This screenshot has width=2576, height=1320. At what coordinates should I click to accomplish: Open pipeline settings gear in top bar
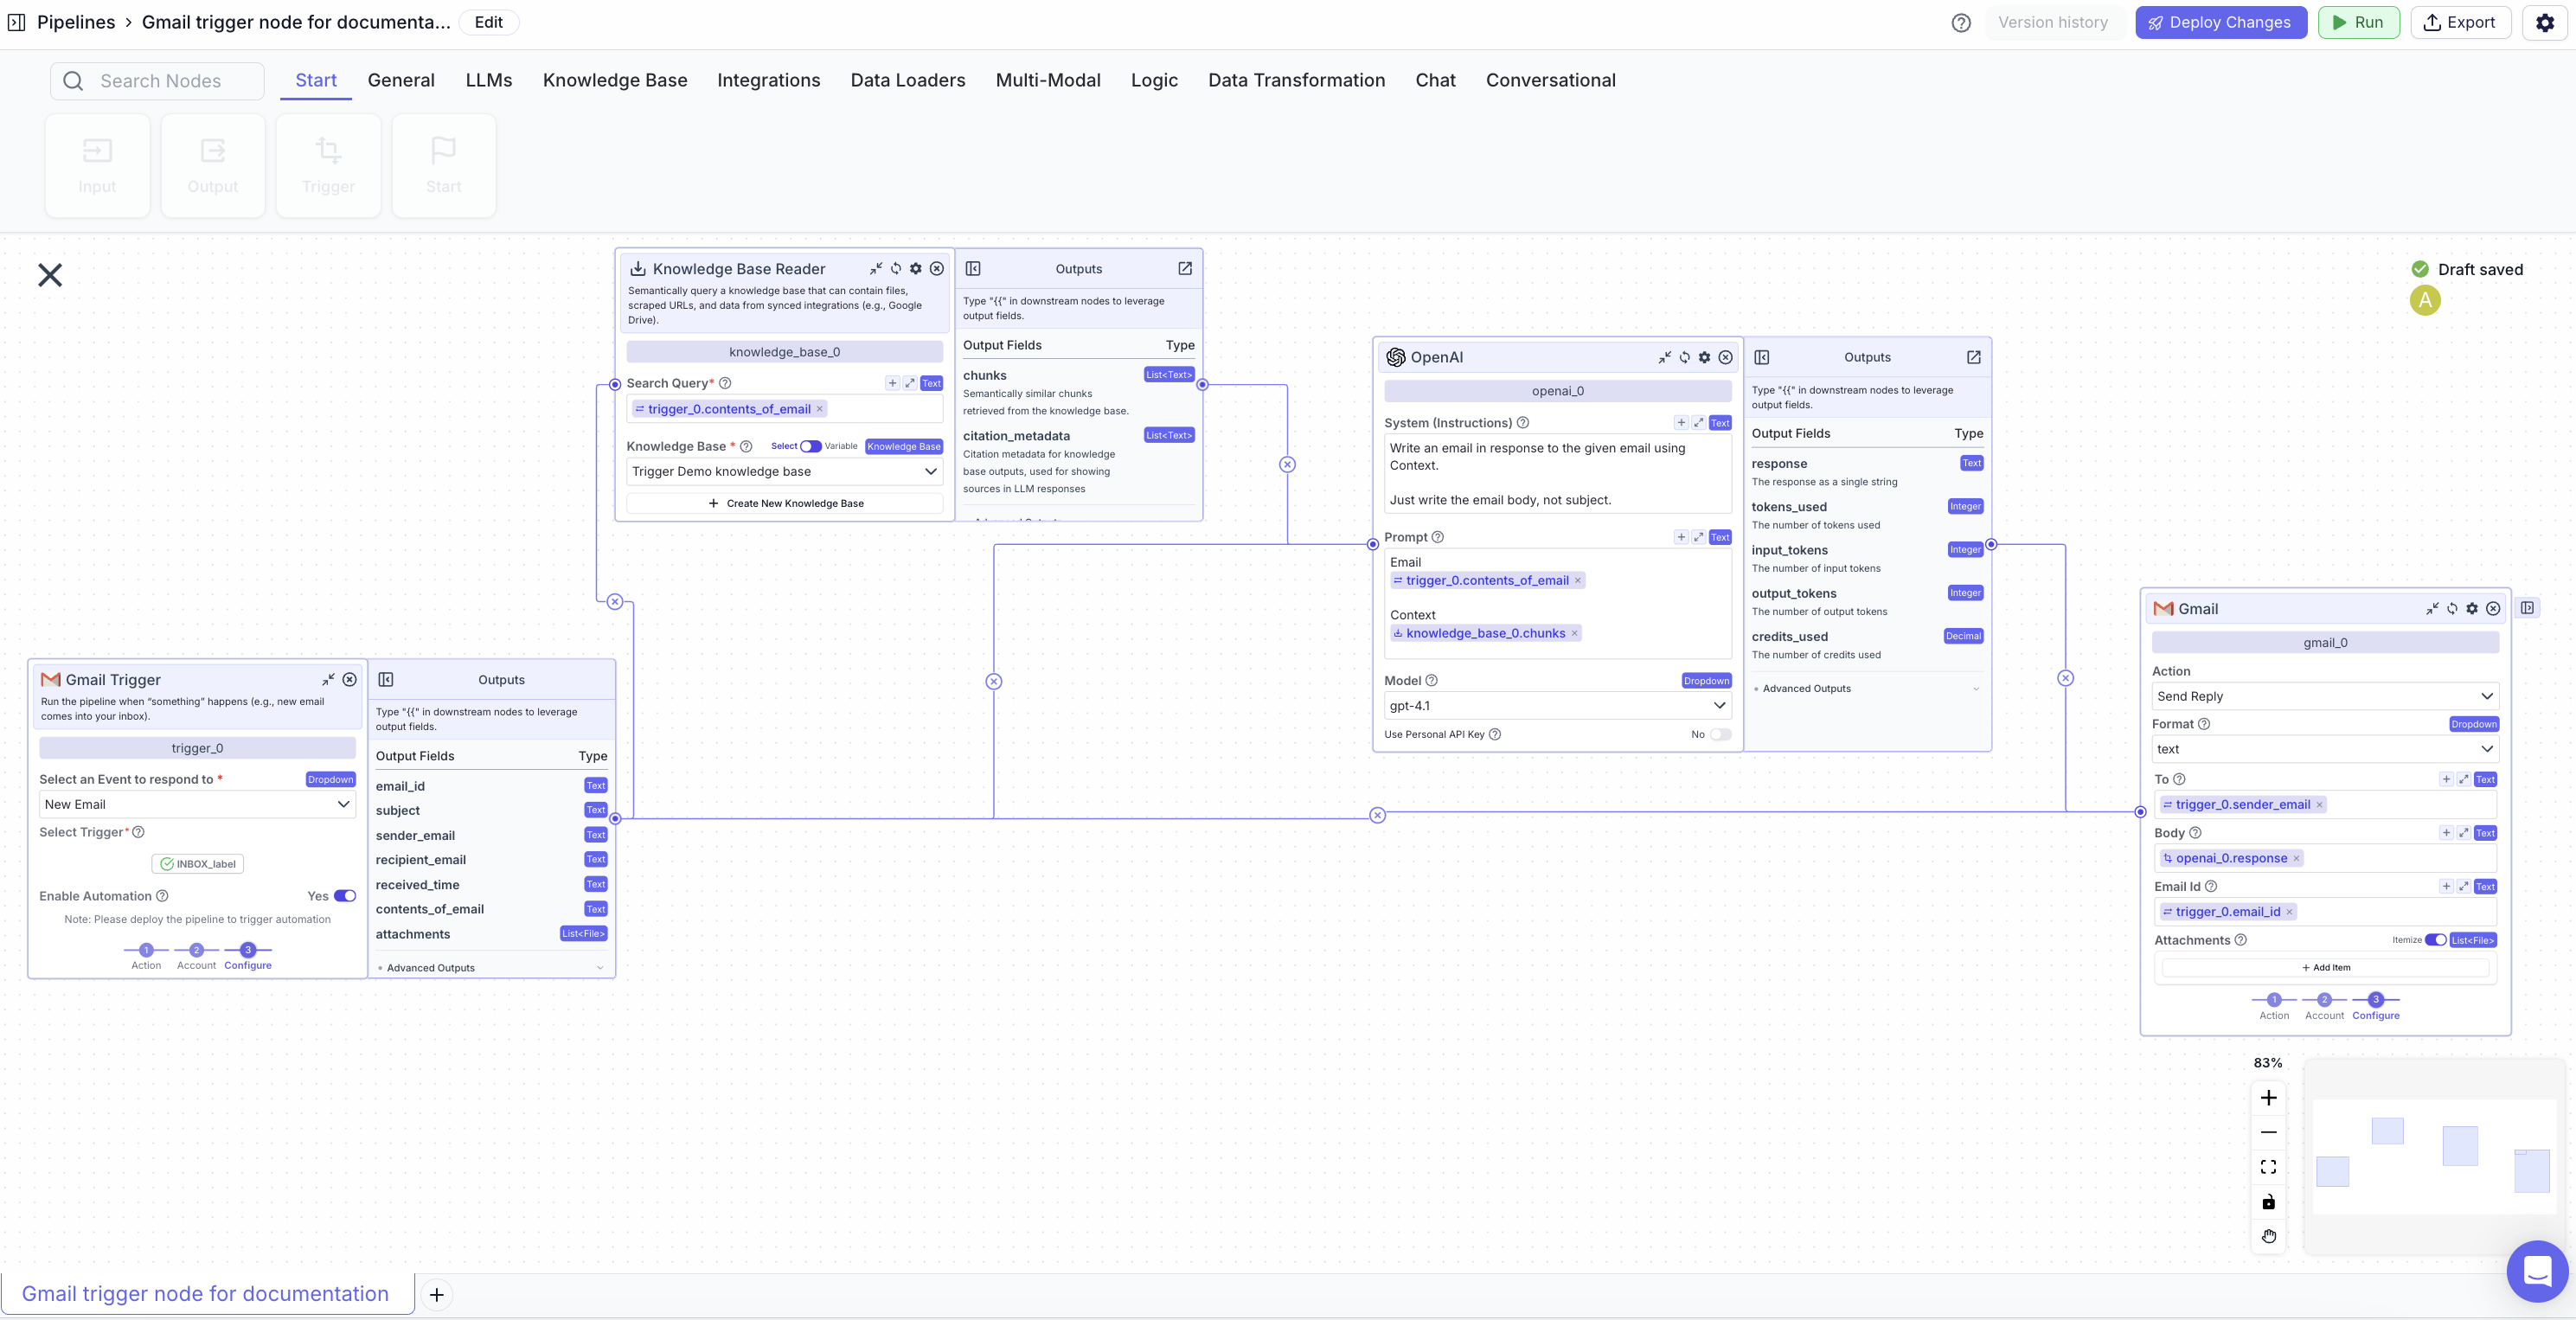(x=2545, y=23)
